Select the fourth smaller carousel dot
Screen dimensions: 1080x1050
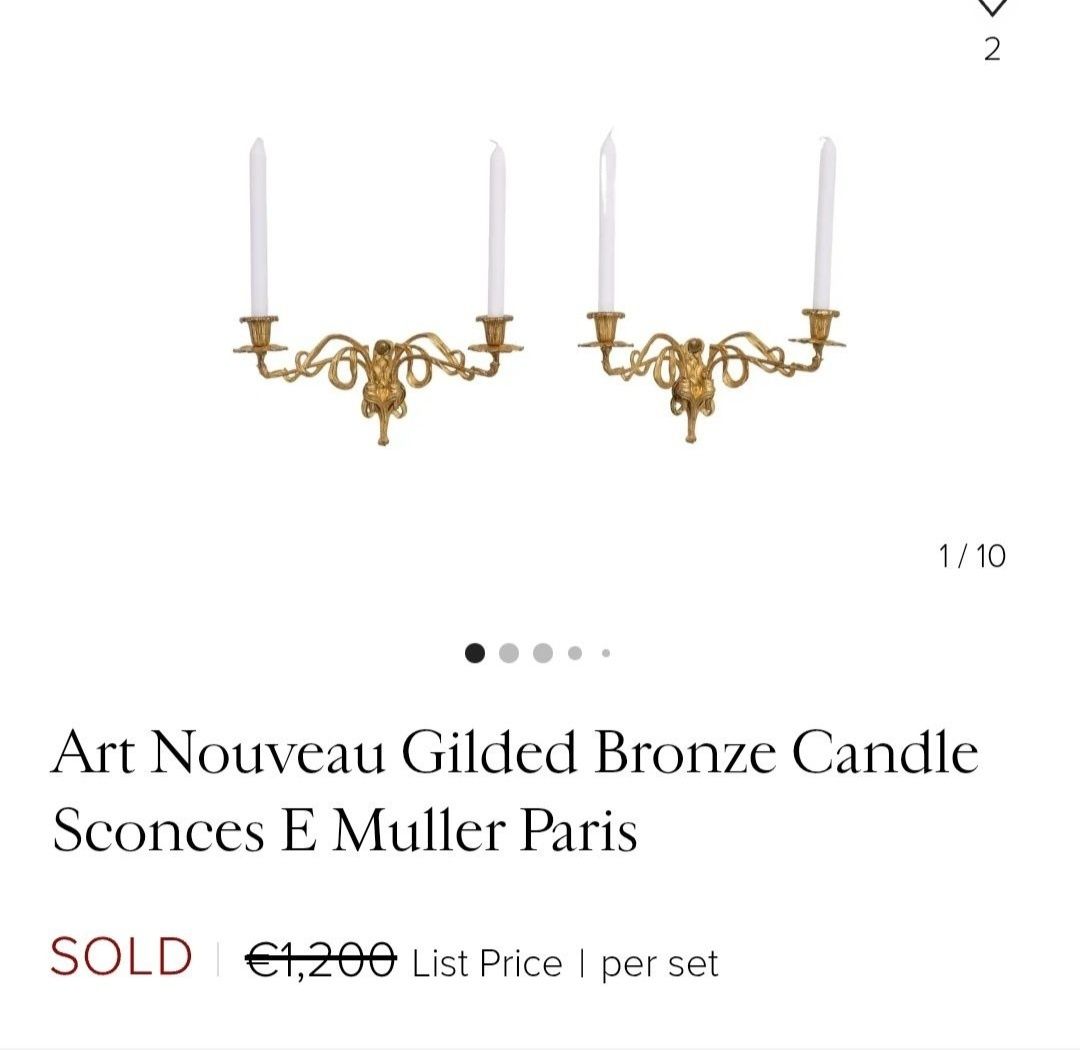(x=575, y=652)
